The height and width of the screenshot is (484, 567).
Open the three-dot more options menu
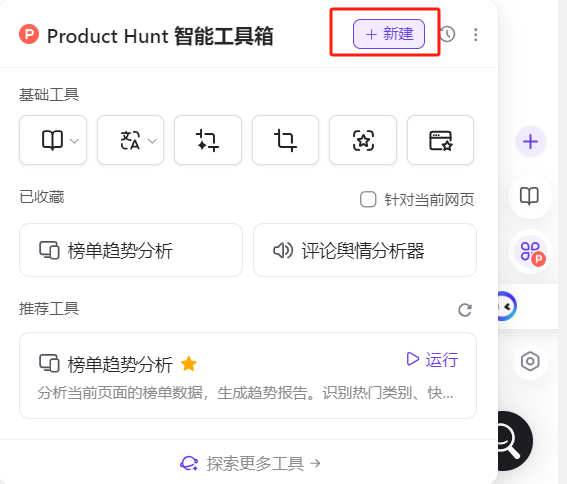point(476,35)
